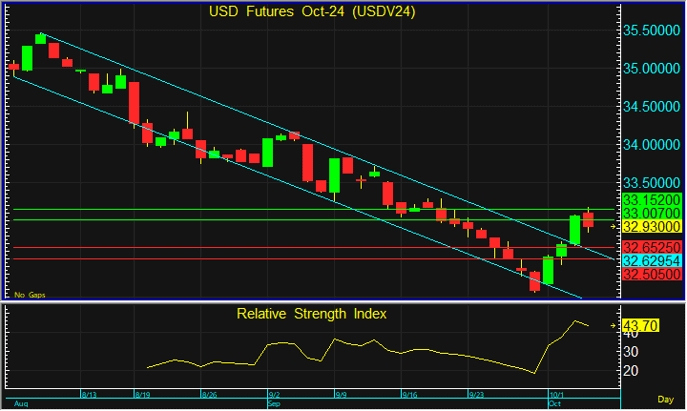687x411 pixels.
Task: Click the yellow arrow beside RSI 43.70
Action: [612, 325]
